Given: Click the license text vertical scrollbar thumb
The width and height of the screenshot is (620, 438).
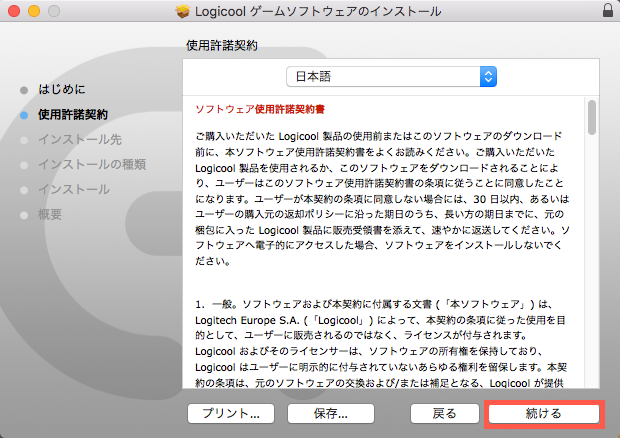Looking at the screenshot, I should pos(592,117).
